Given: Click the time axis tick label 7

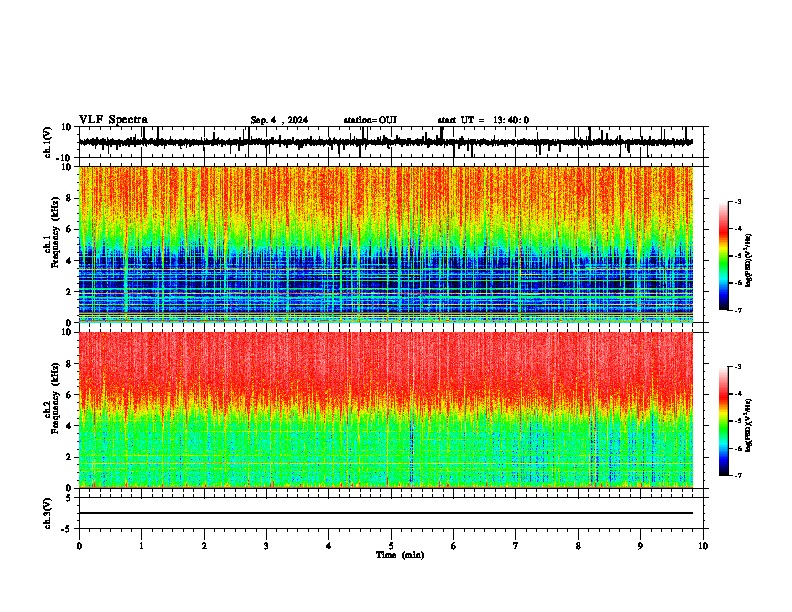Looking at the screenshot, I should (516, 546).
